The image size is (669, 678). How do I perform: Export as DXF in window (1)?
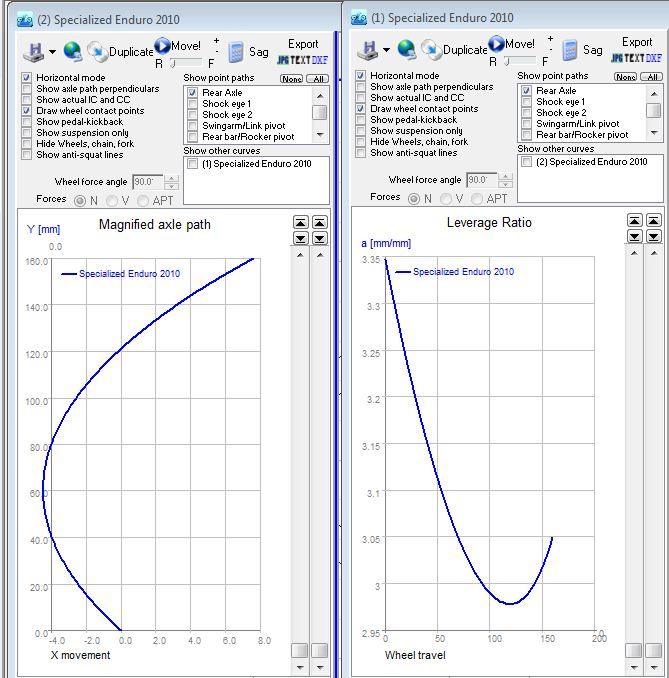click(653, 58)
